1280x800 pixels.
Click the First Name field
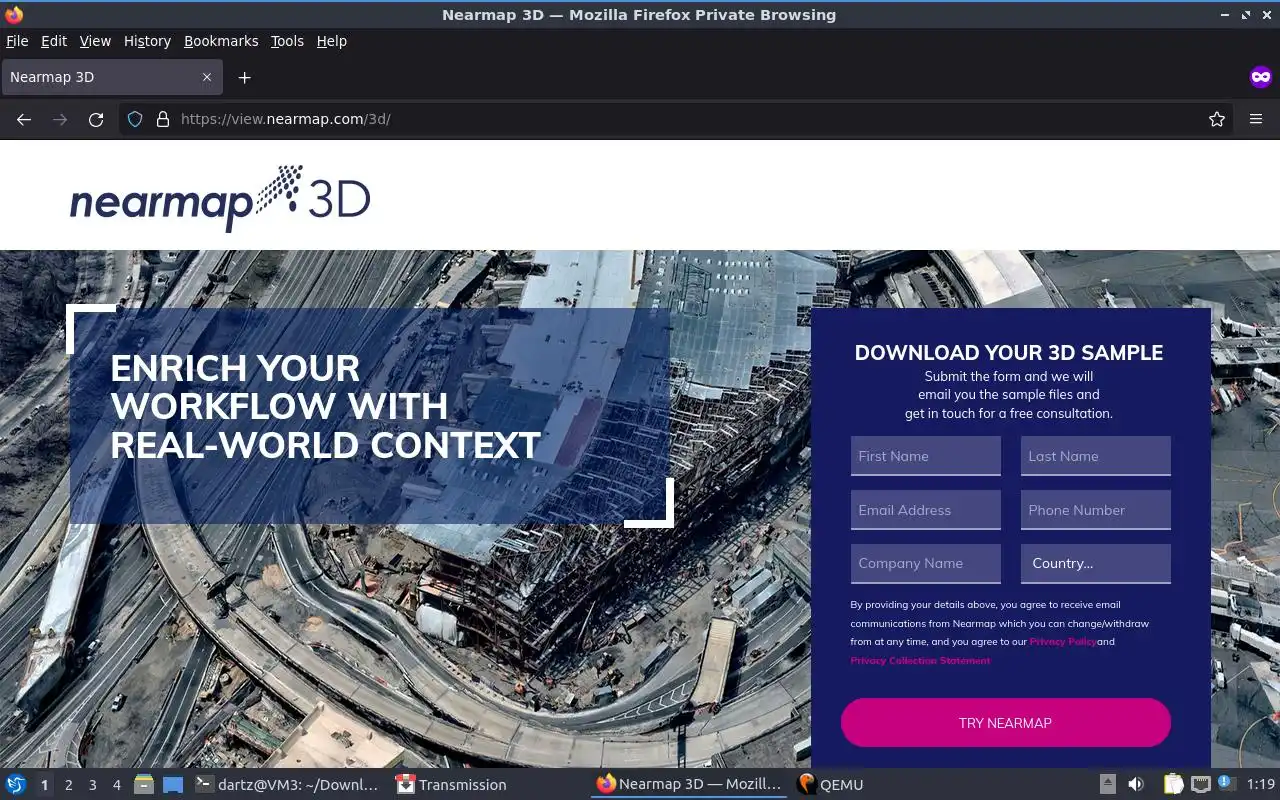[x=925, y=456]
